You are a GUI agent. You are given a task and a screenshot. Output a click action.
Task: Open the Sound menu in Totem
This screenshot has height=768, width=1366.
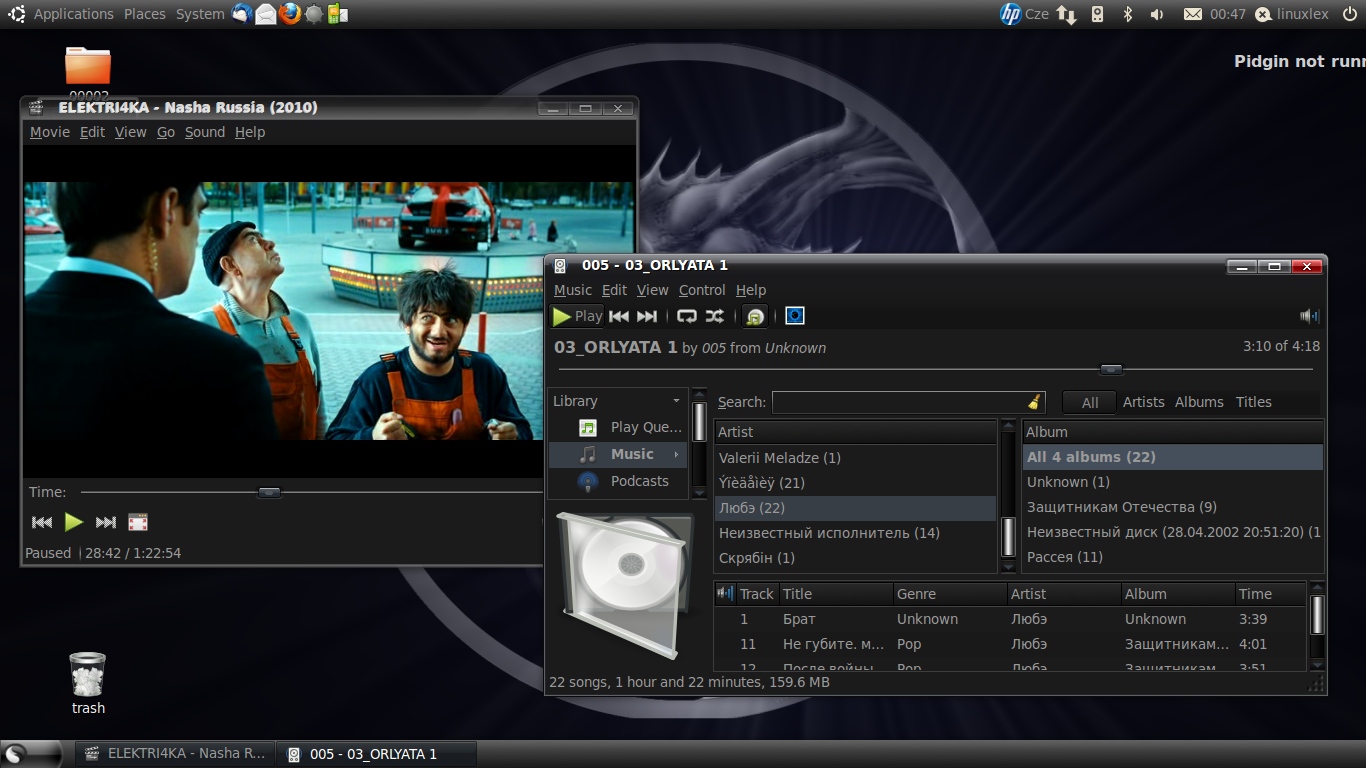205,132
